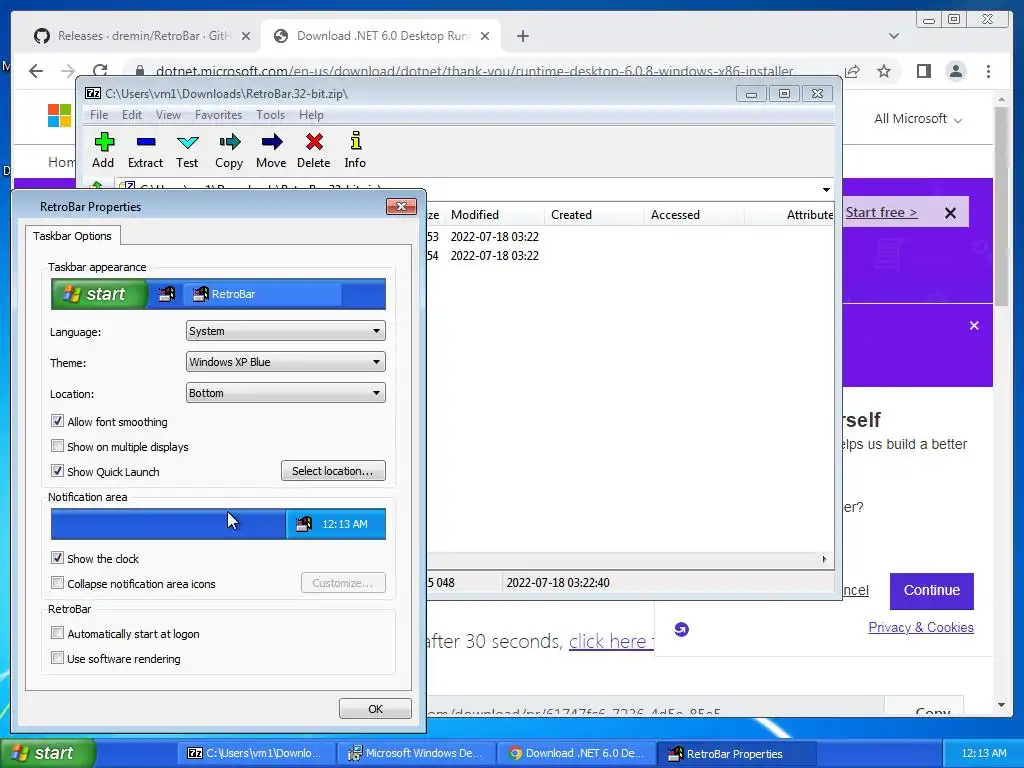
Task: Open the Tools menu in 7-Zip
Action: click(270, 115)
